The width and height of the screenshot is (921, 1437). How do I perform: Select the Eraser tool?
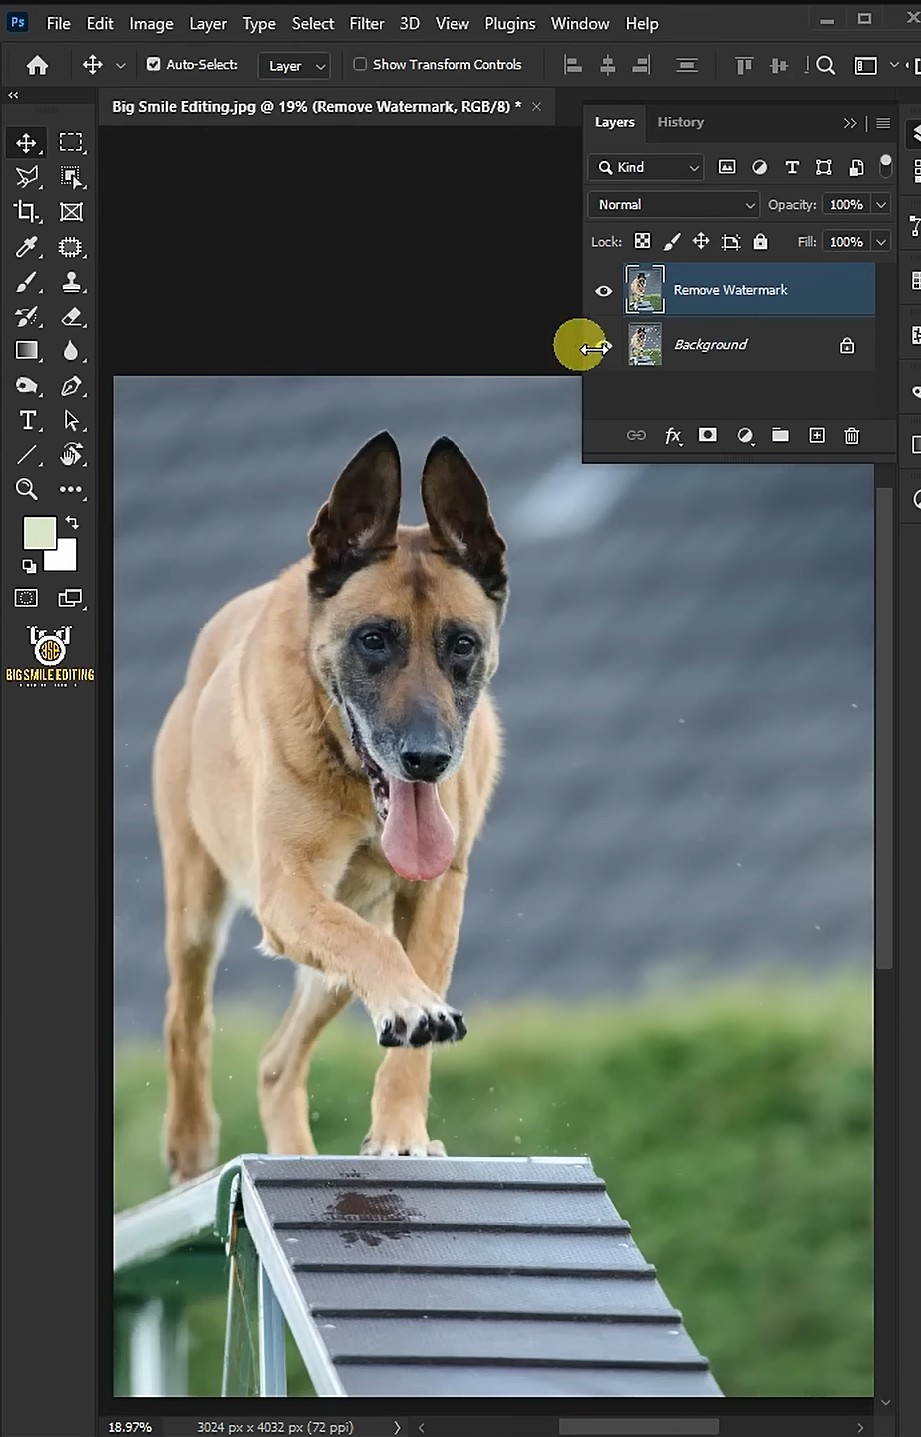point(71,317)
